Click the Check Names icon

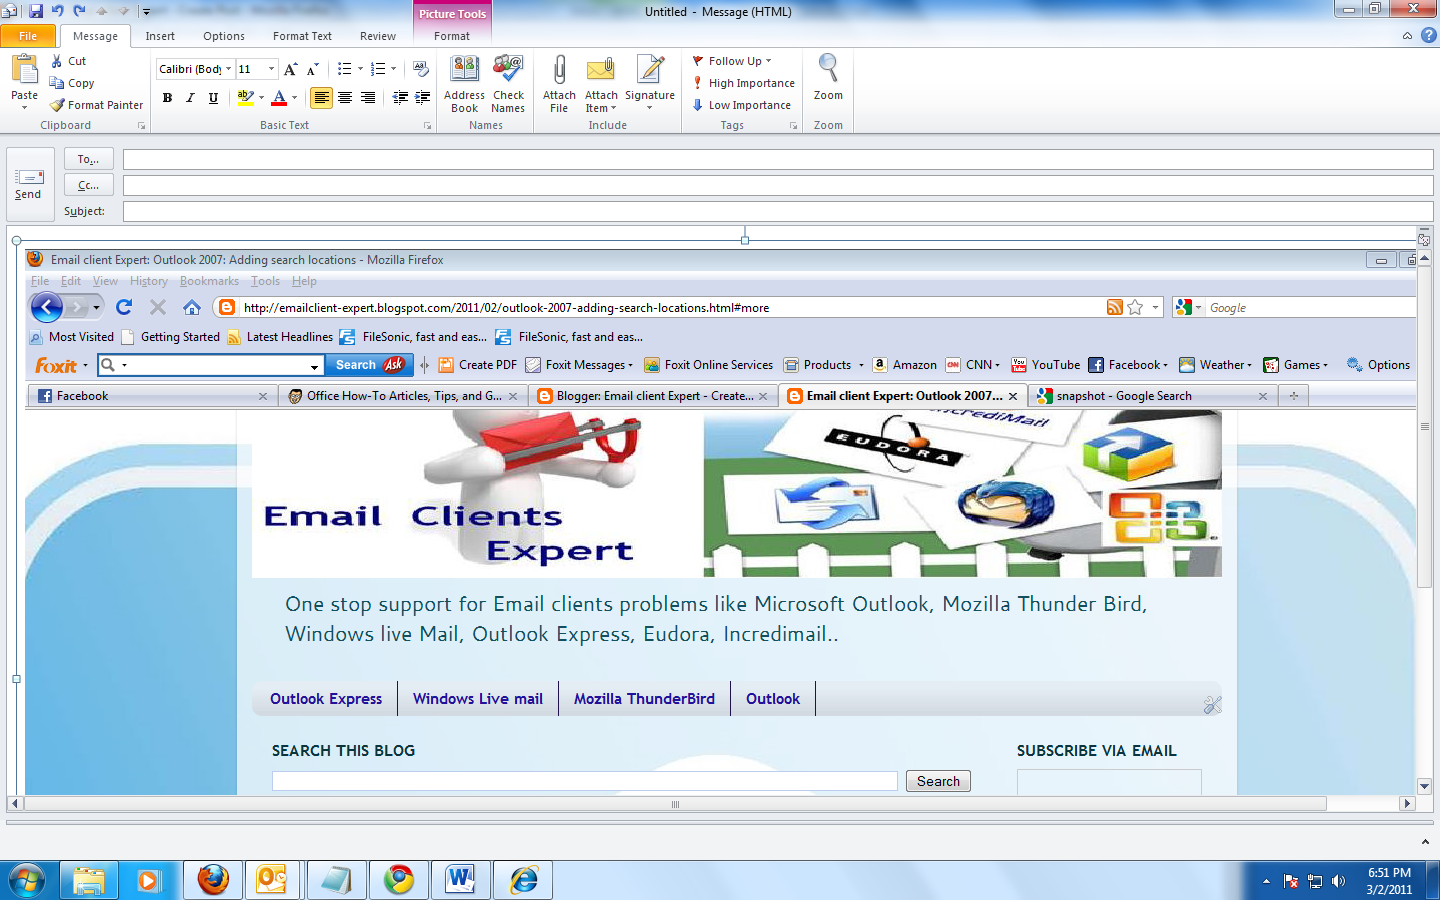(508, 69)
